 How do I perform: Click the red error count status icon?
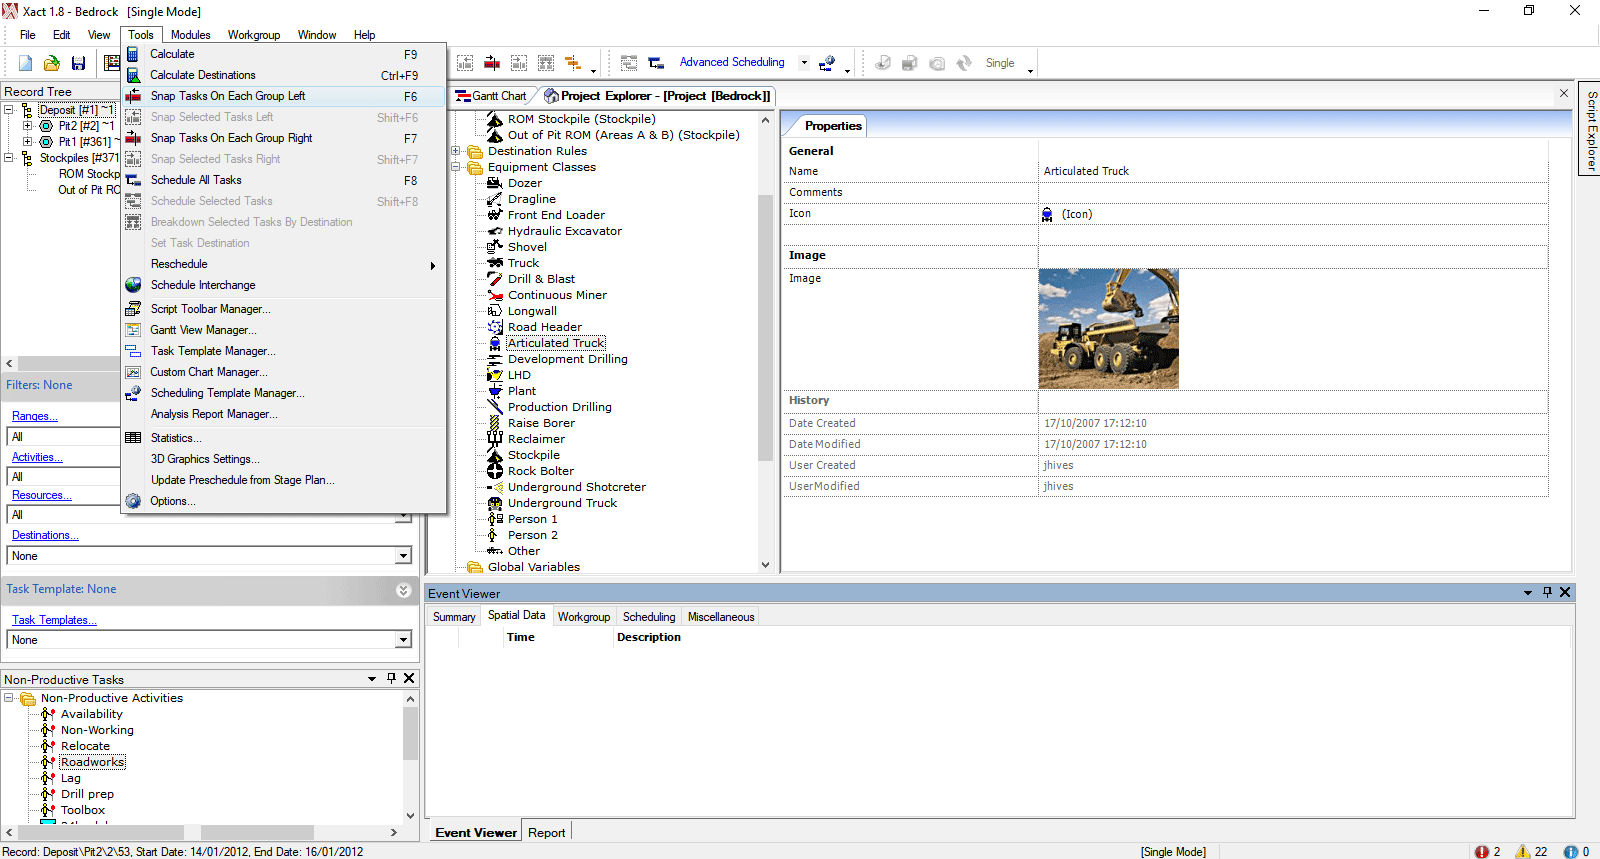pos(1481,851)
